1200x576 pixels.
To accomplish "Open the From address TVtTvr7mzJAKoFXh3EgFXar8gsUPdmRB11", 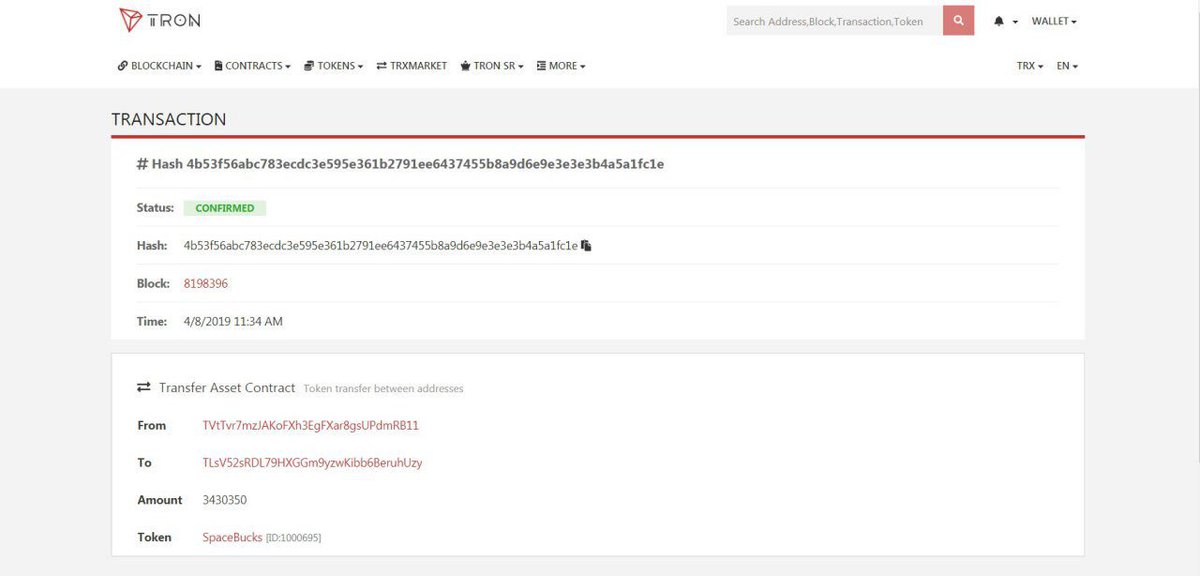I will pos(310,426).
